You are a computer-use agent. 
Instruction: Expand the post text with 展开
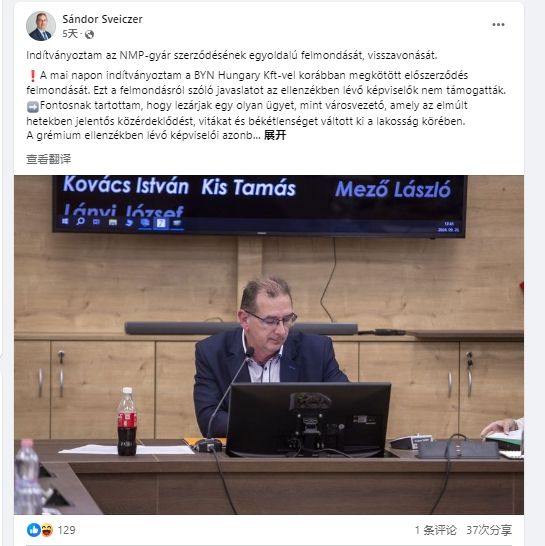click(x=275, y=135)
